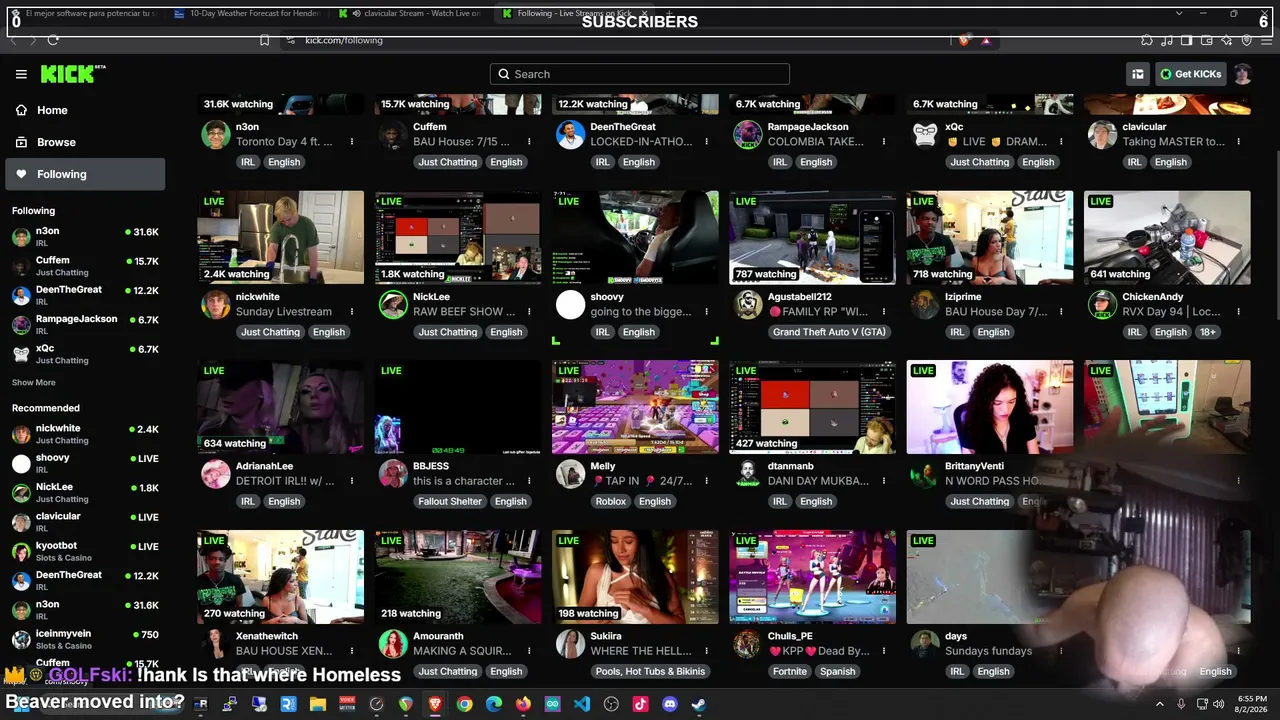Click the 18+ tag on ChickenAndy's card
The height and width of the screenshot is (720, 1280).
coord(1207,332)
